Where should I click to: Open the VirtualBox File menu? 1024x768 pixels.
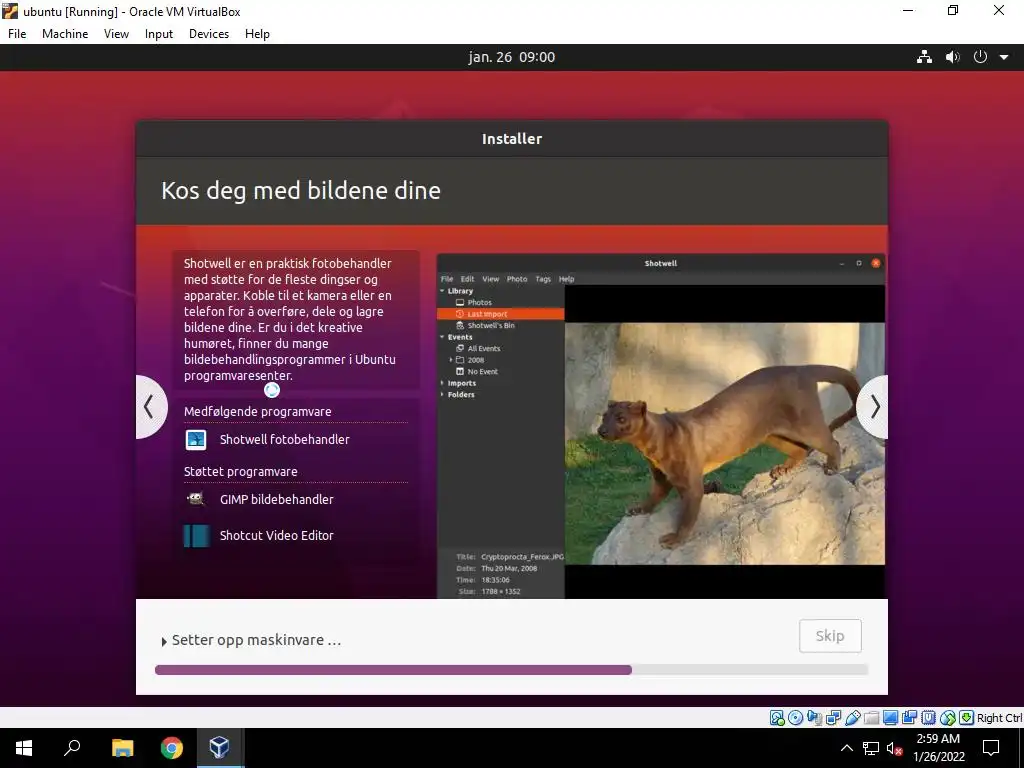[17, 34]
